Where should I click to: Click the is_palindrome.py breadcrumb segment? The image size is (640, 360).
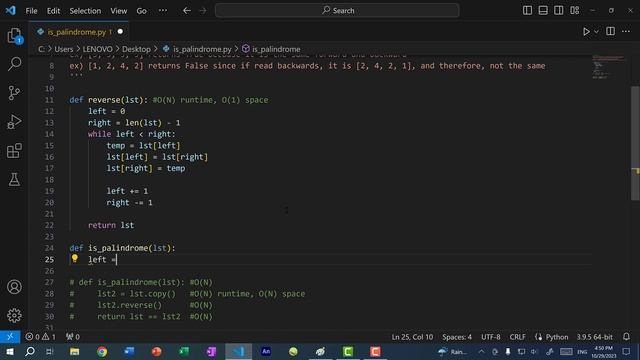(197, 49)
